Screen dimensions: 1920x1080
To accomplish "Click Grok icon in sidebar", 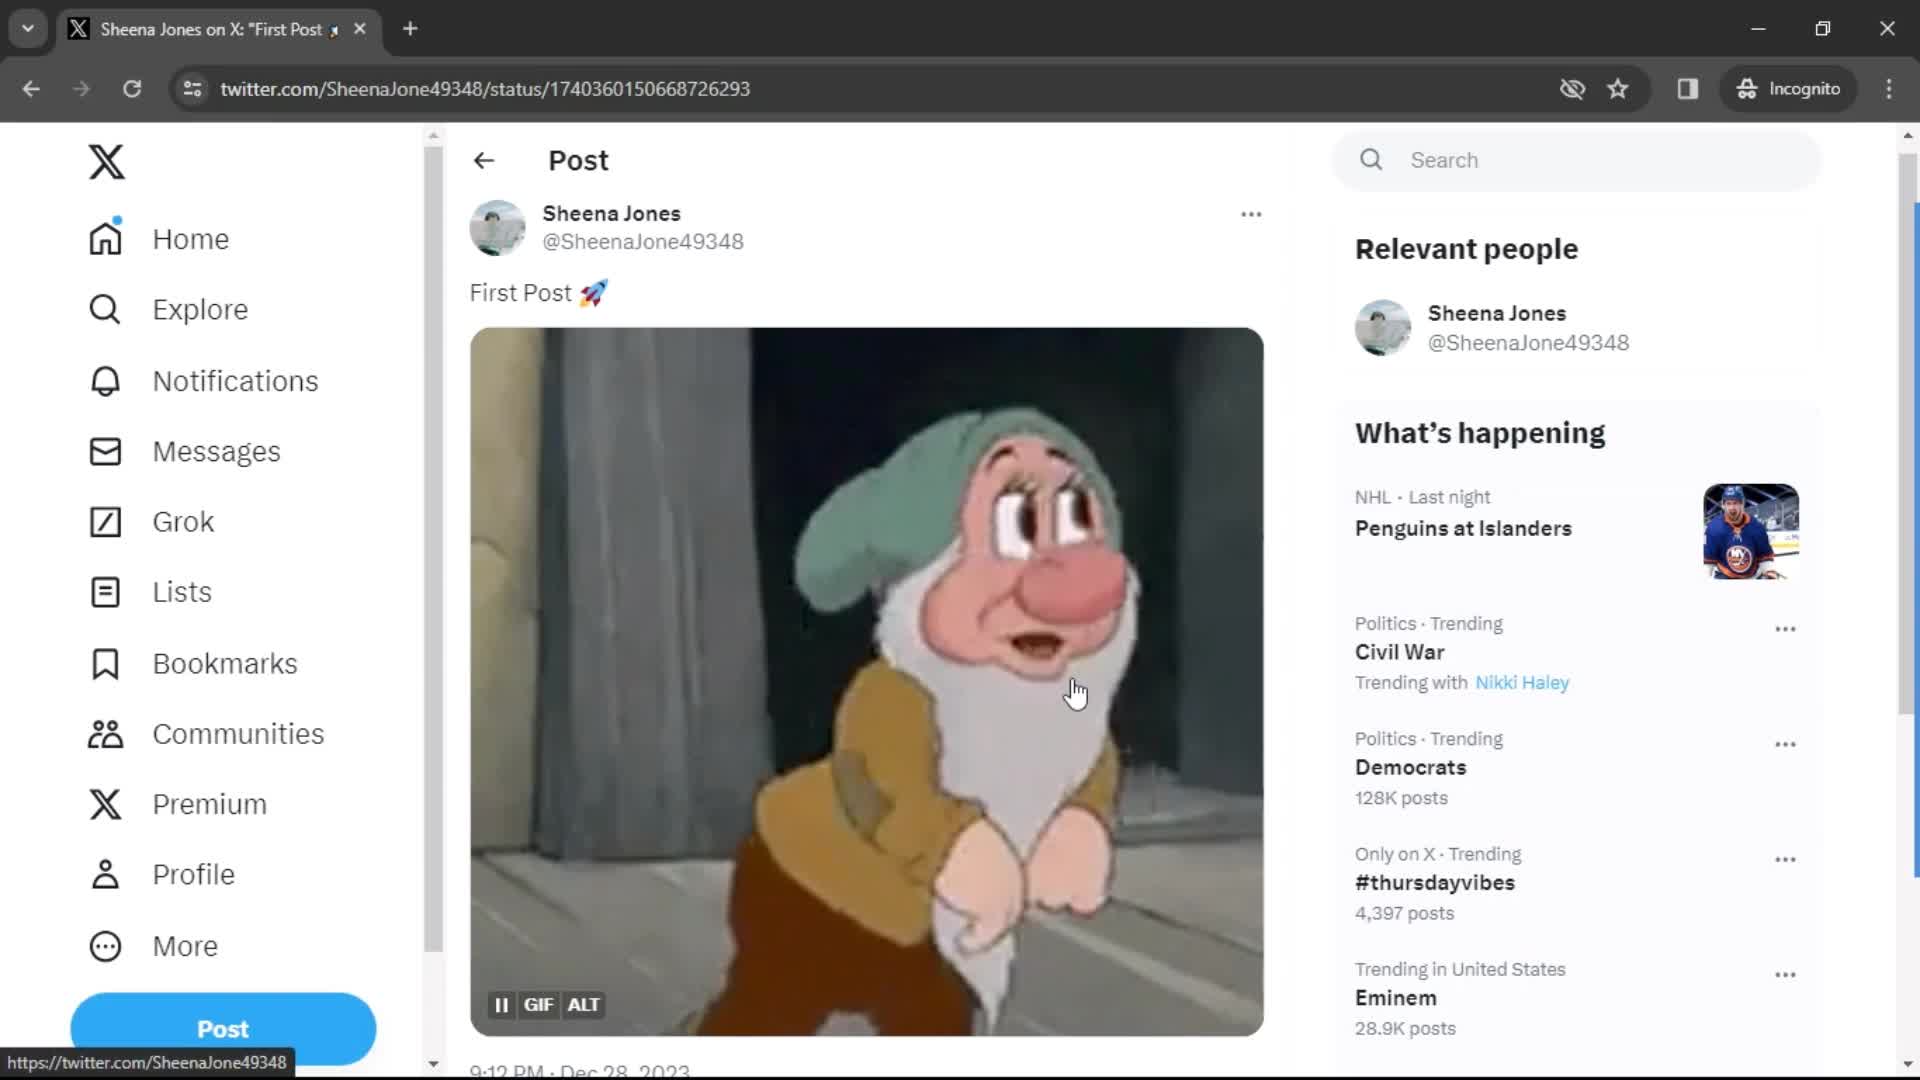I will click(x=103, y=521).
